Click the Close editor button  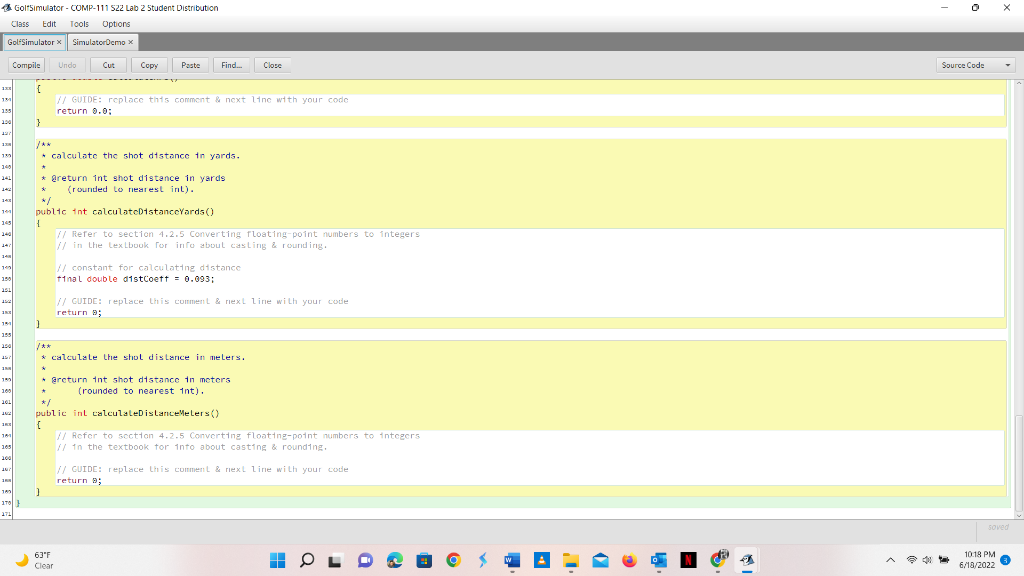pos(272,65)
